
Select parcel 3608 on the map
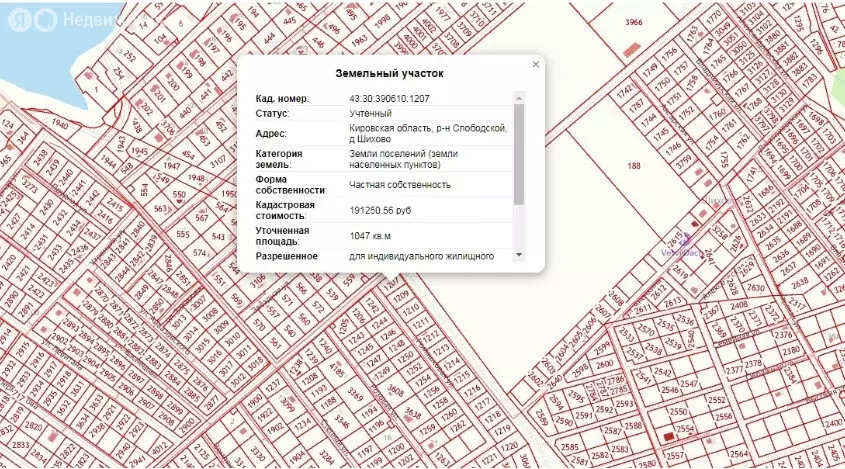[396, 393]
